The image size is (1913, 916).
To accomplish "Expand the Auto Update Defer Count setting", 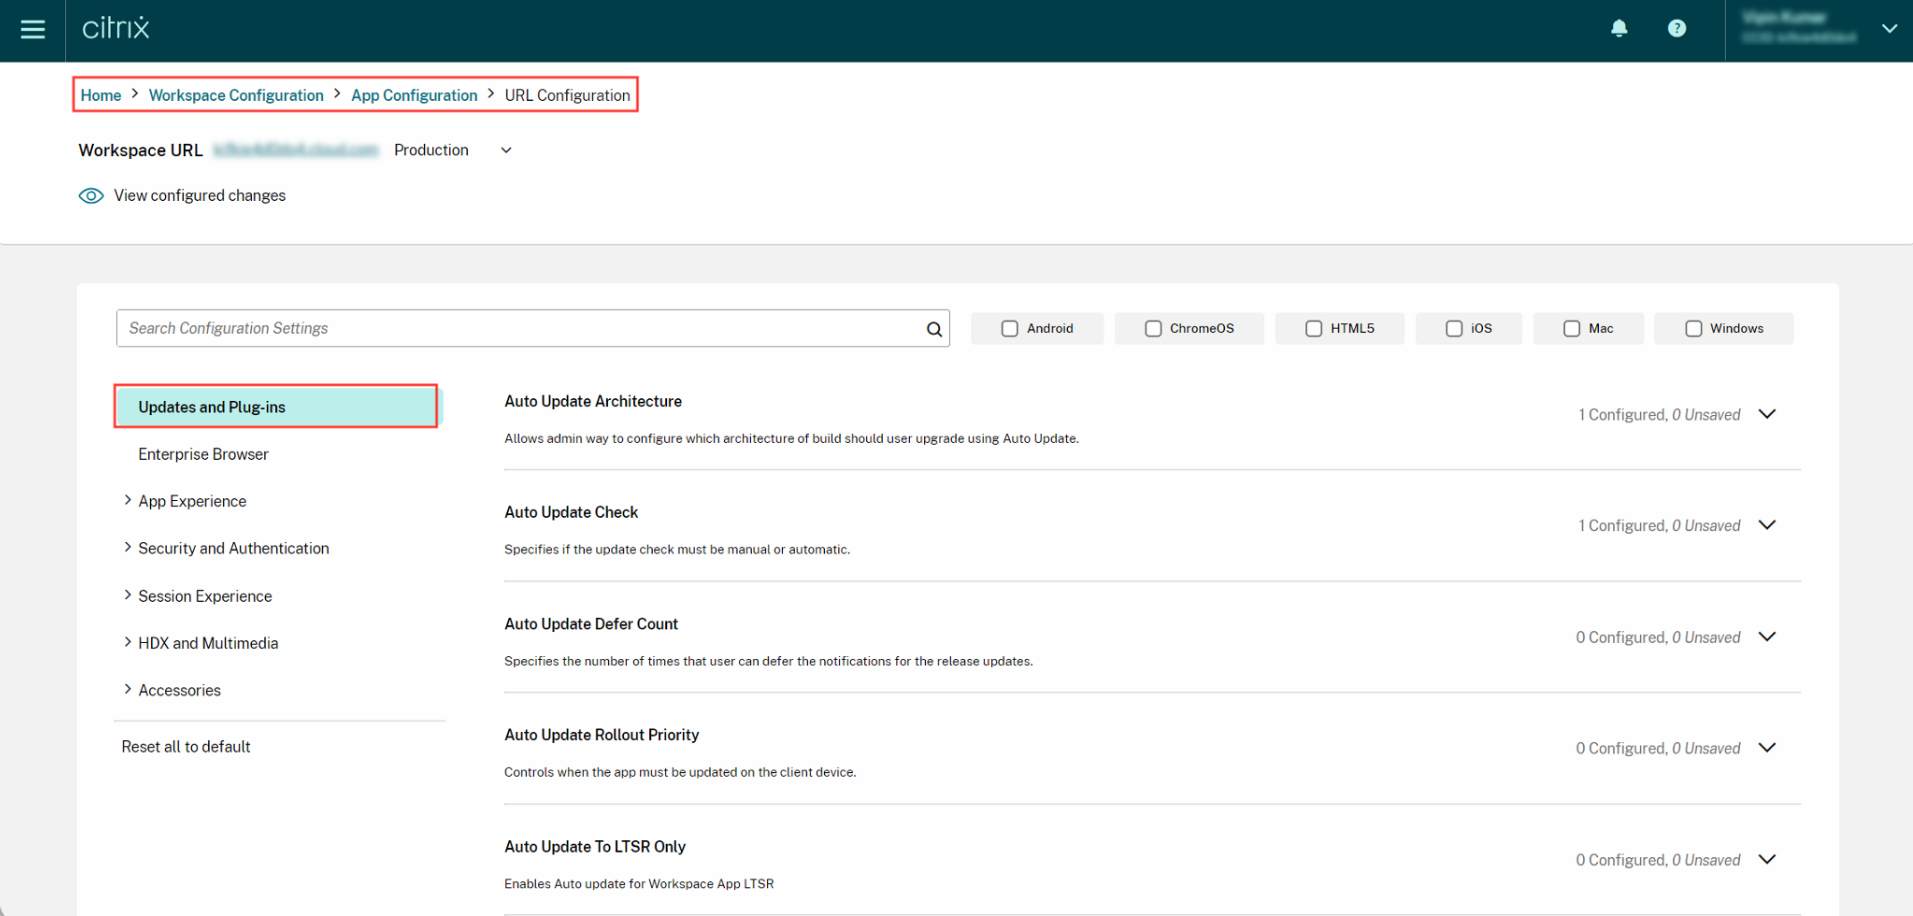I will coord(1767,636).
